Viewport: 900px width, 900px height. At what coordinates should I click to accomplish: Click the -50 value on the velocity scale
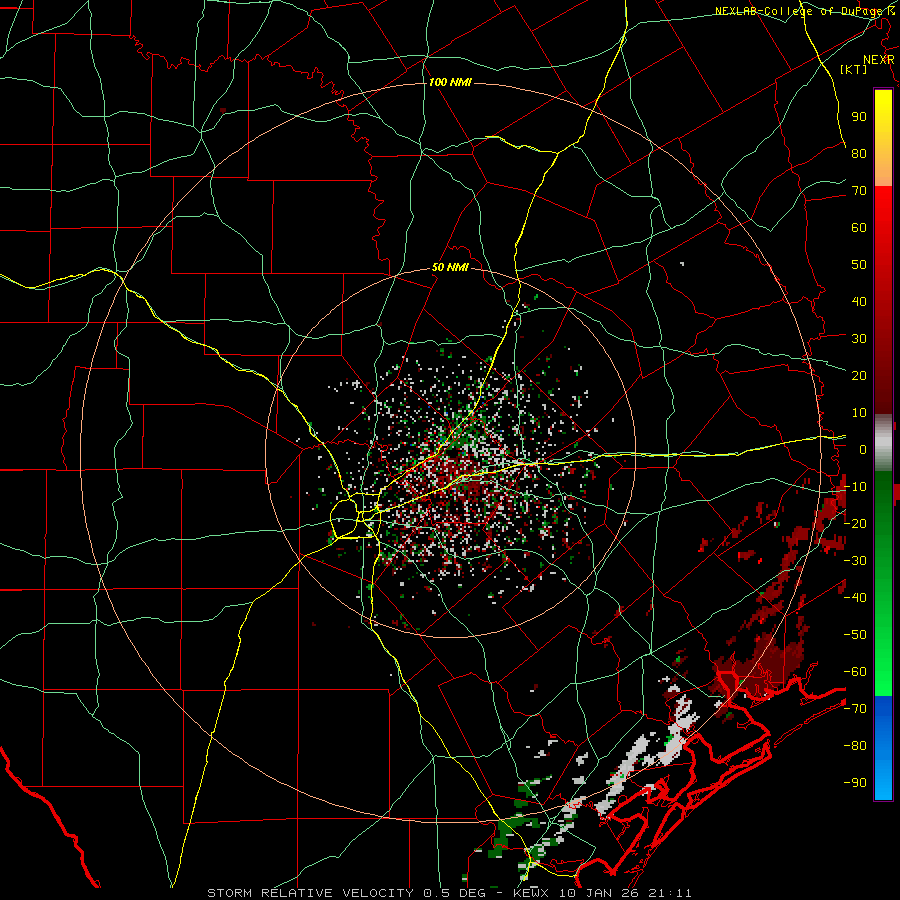tap(855, 634)
